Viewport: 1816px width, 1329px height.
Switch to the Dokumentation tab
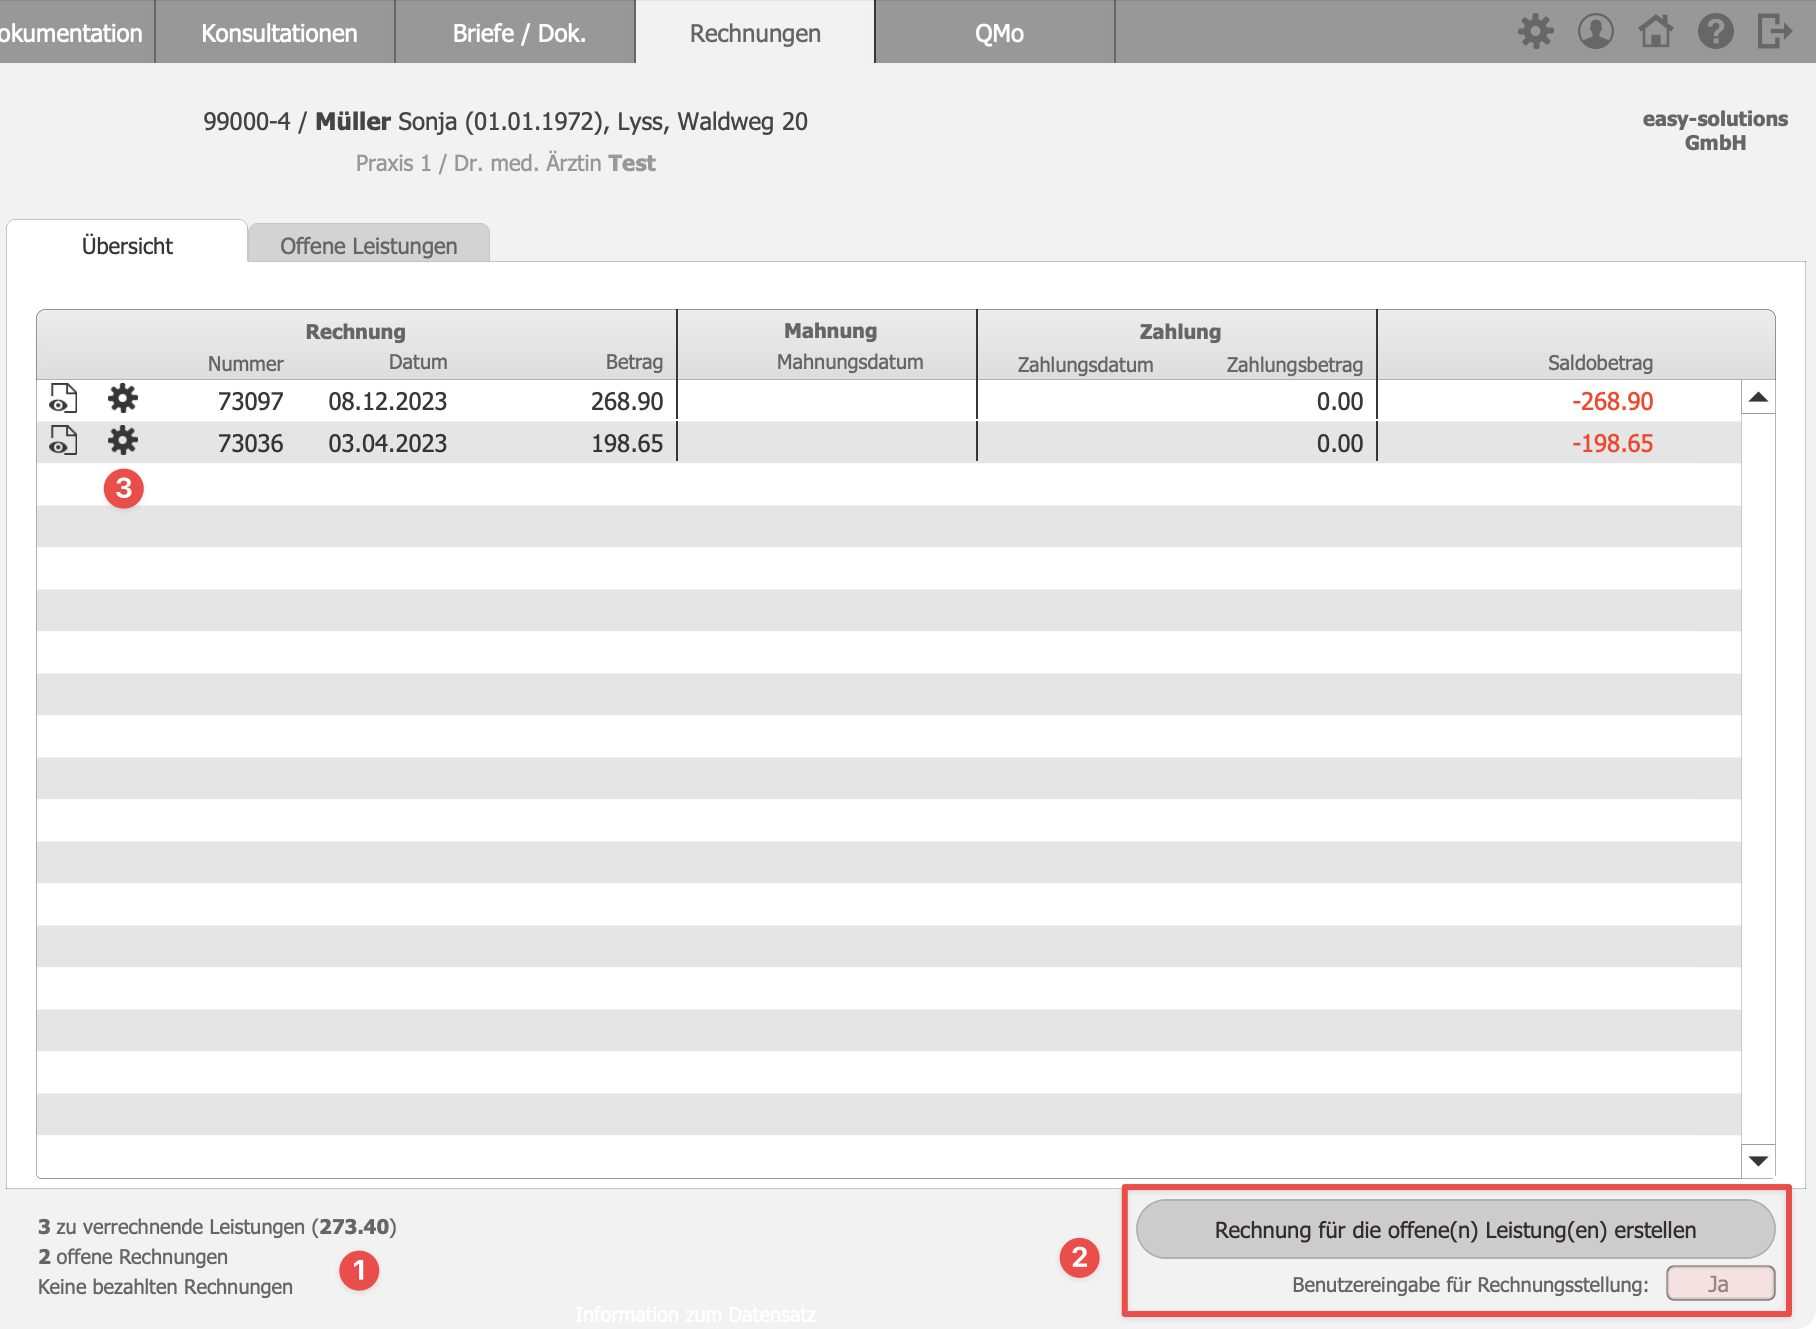pos(76,33)
